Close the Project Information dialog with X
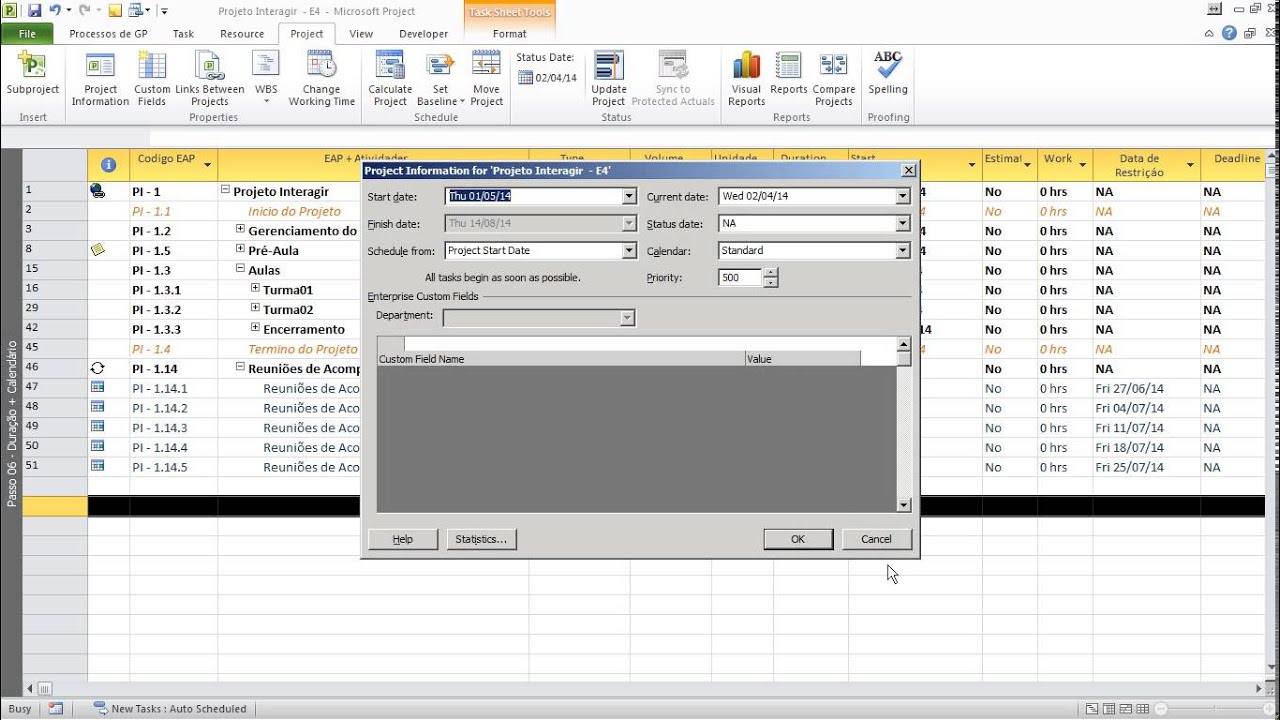Screen dimensions: 1280x720 908,170
